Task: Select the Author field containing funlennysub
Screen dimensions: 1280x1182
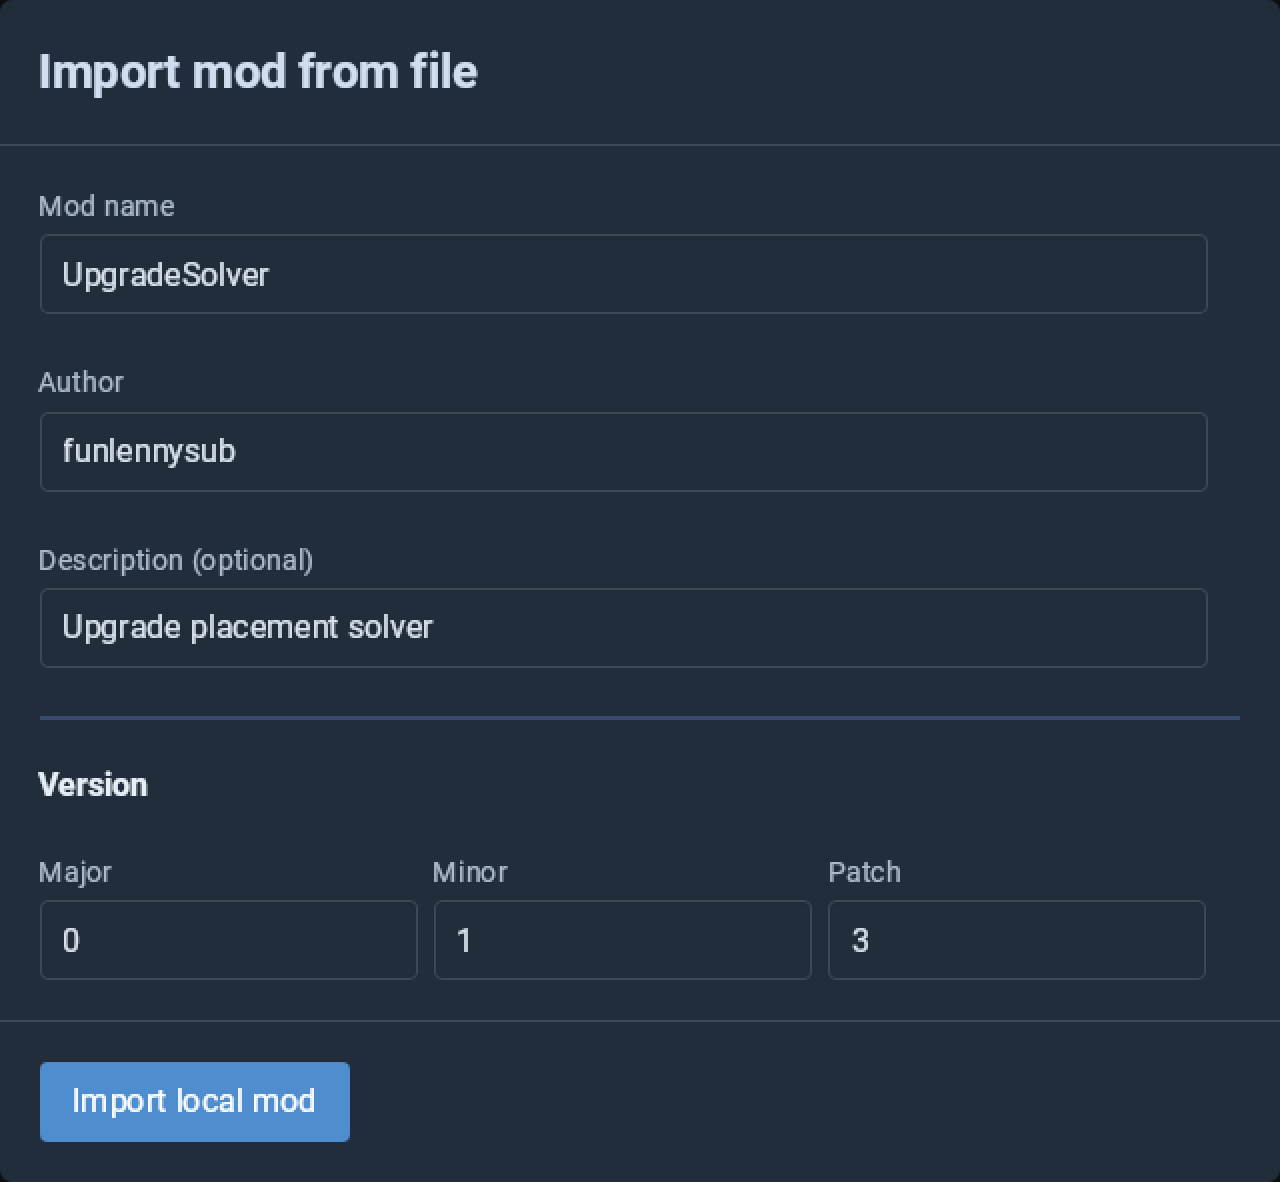Action: (x=623, y=452)
